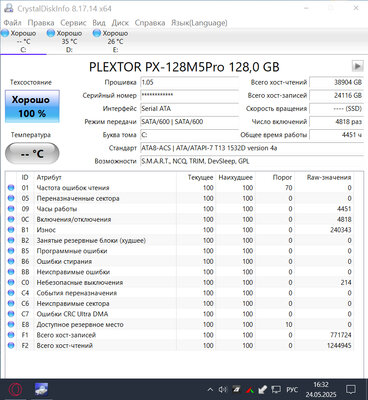This screenshot has width=368, height=400.
Task: Click the status dot beside Износ row
Action: [11, 230]
